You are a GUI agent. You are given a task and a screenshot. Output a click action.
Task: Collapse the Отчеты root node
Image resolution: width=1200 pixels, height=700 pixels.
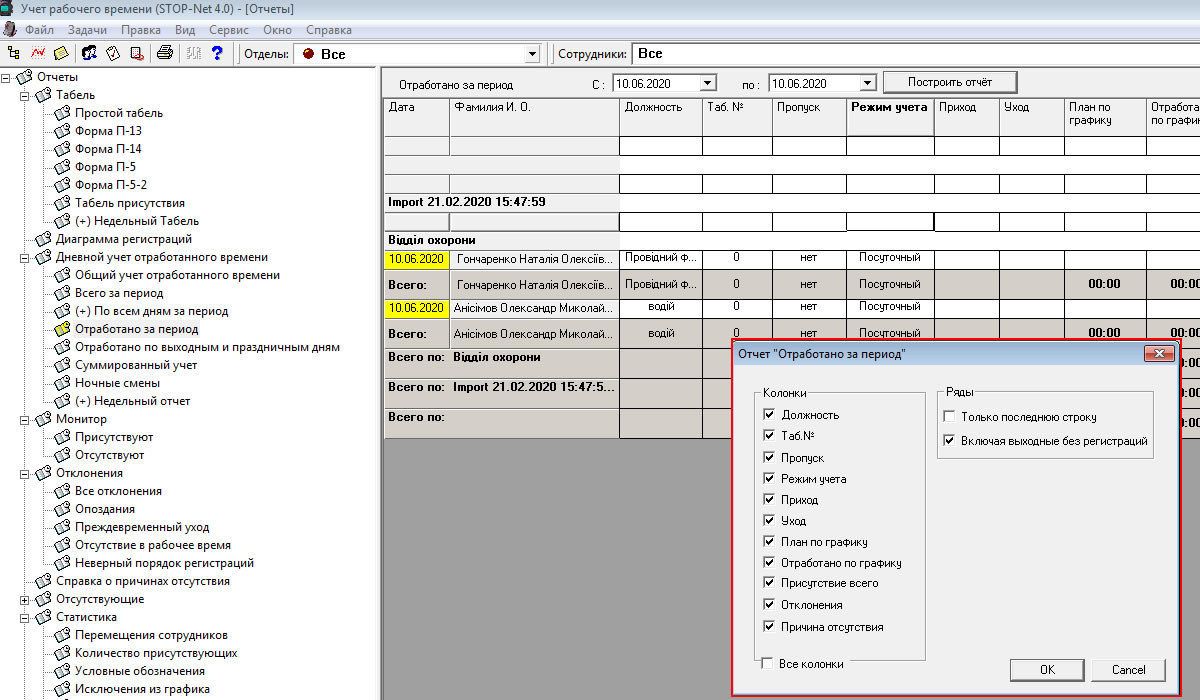(x=6, y=77)
